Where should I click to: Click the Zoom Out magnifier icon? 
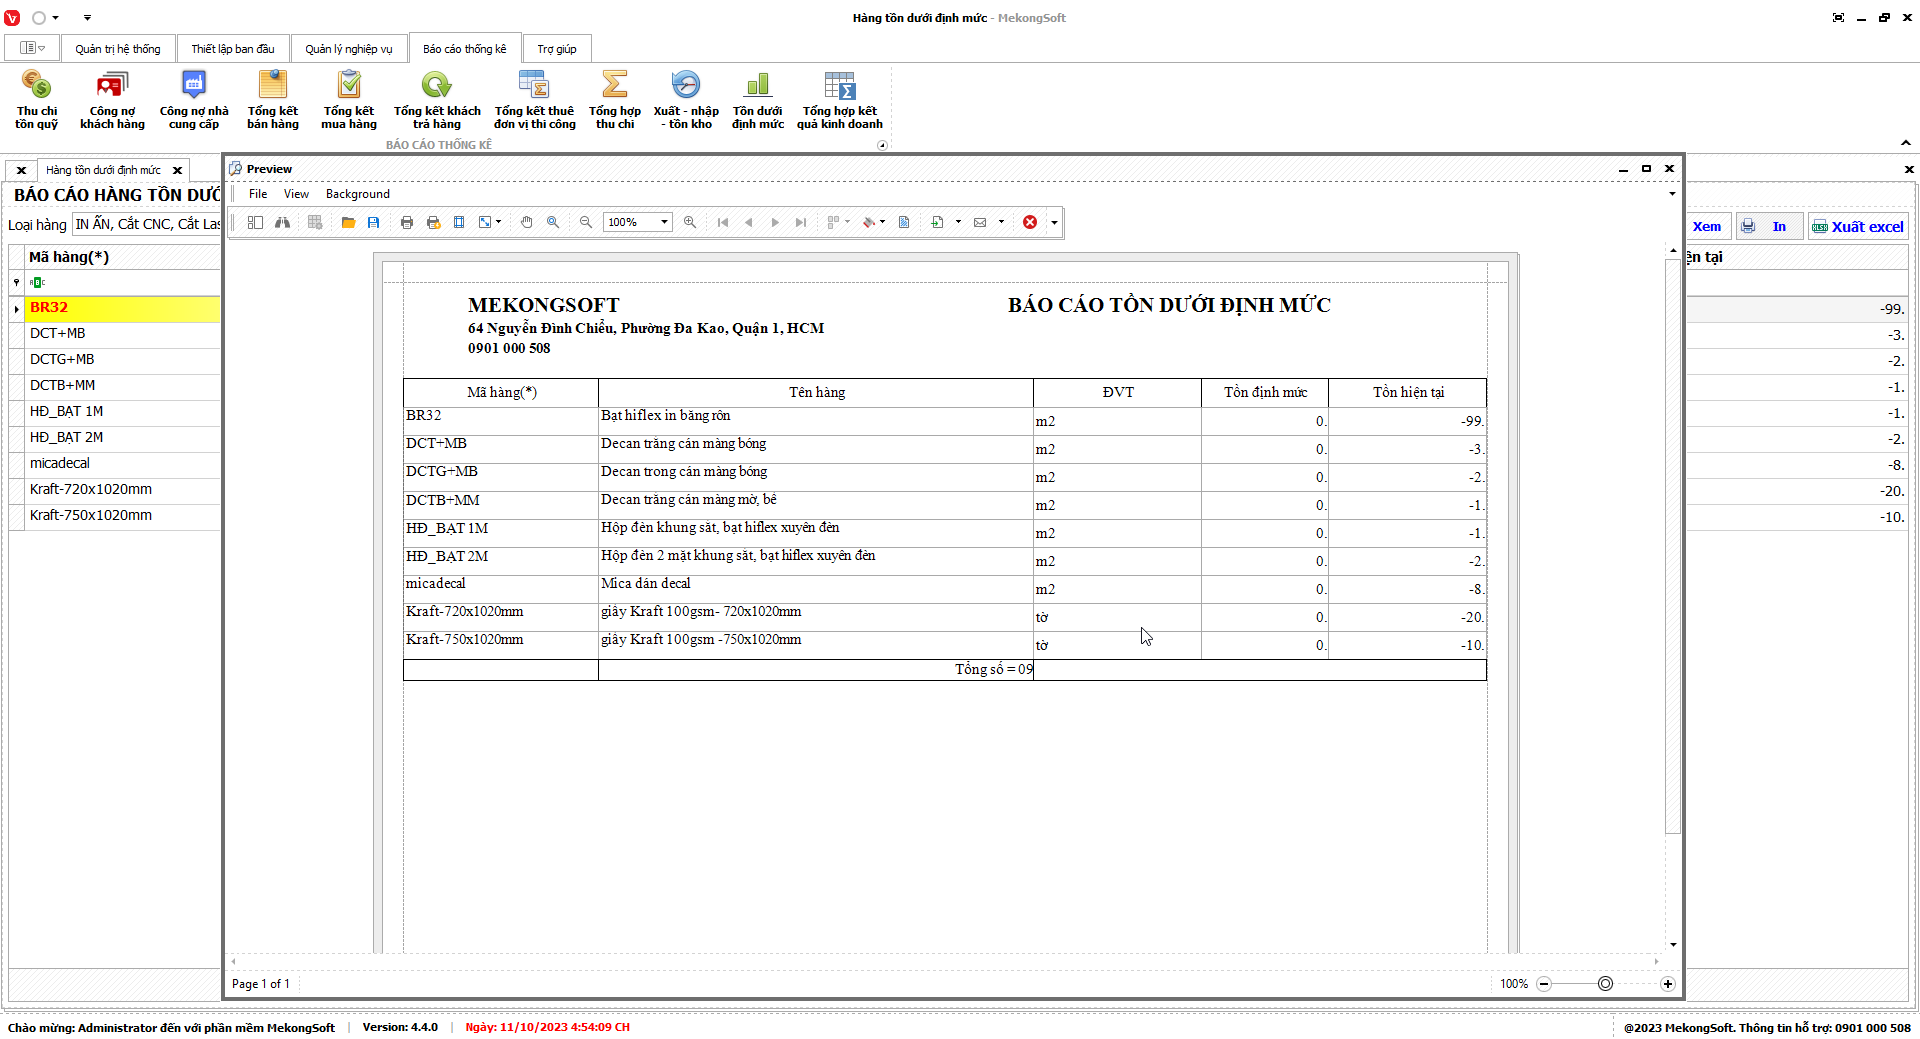586,222
